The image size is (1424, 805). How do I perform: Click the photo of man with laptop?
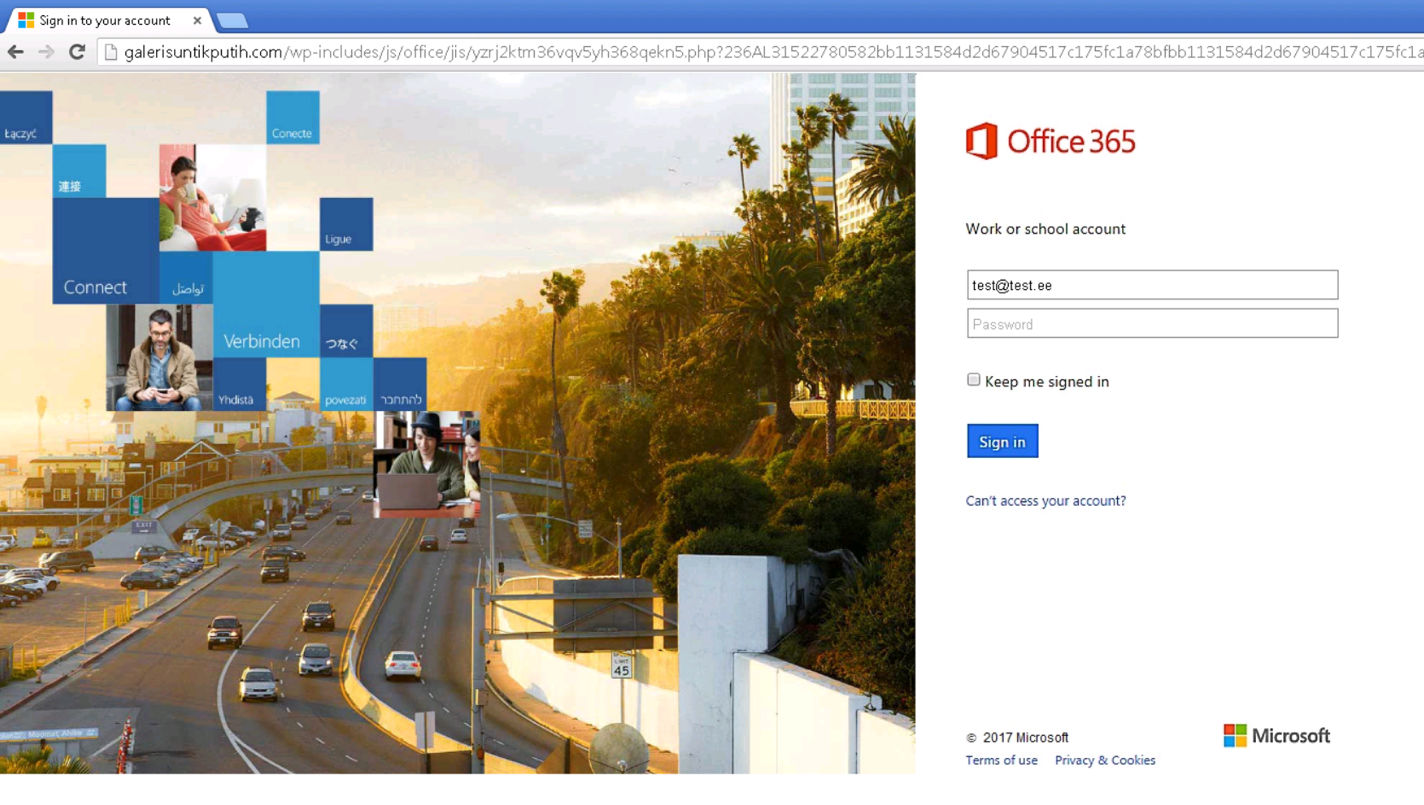[x=426, y=464]
